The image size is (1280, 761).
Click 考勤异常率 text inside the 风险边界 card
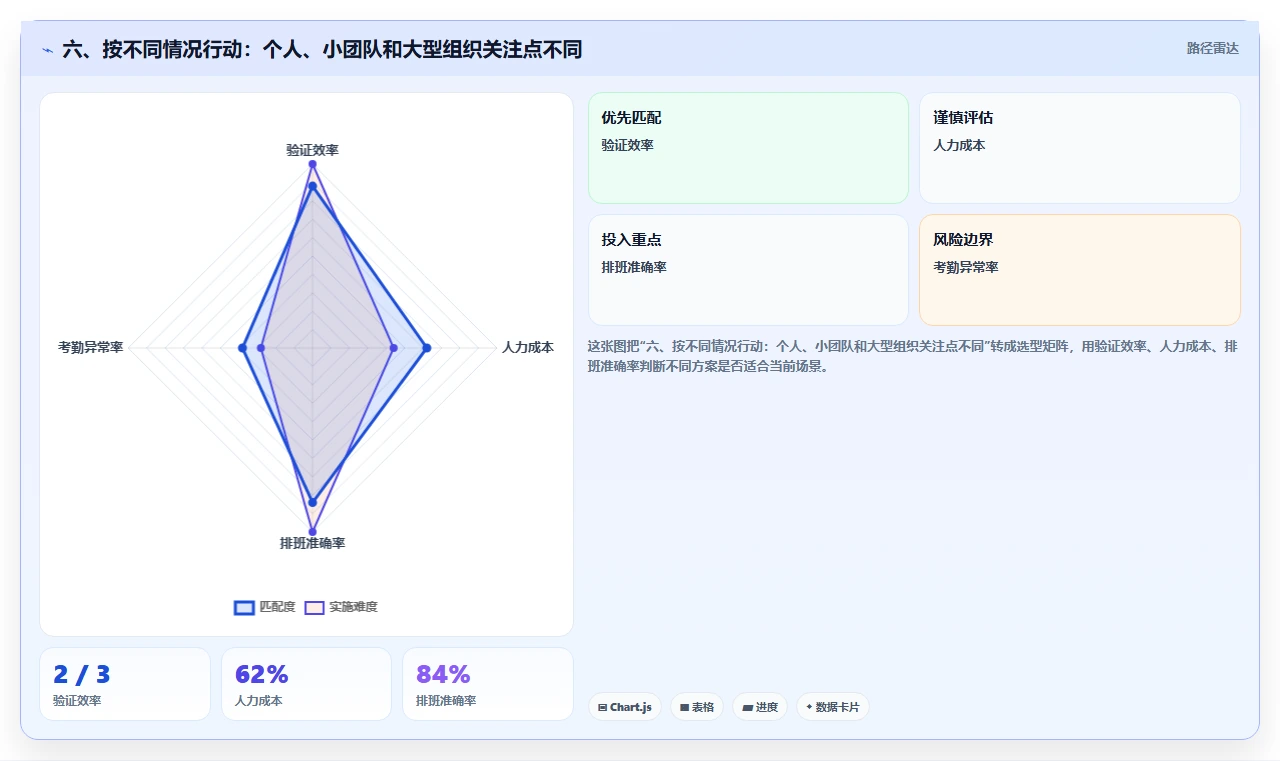966,267
